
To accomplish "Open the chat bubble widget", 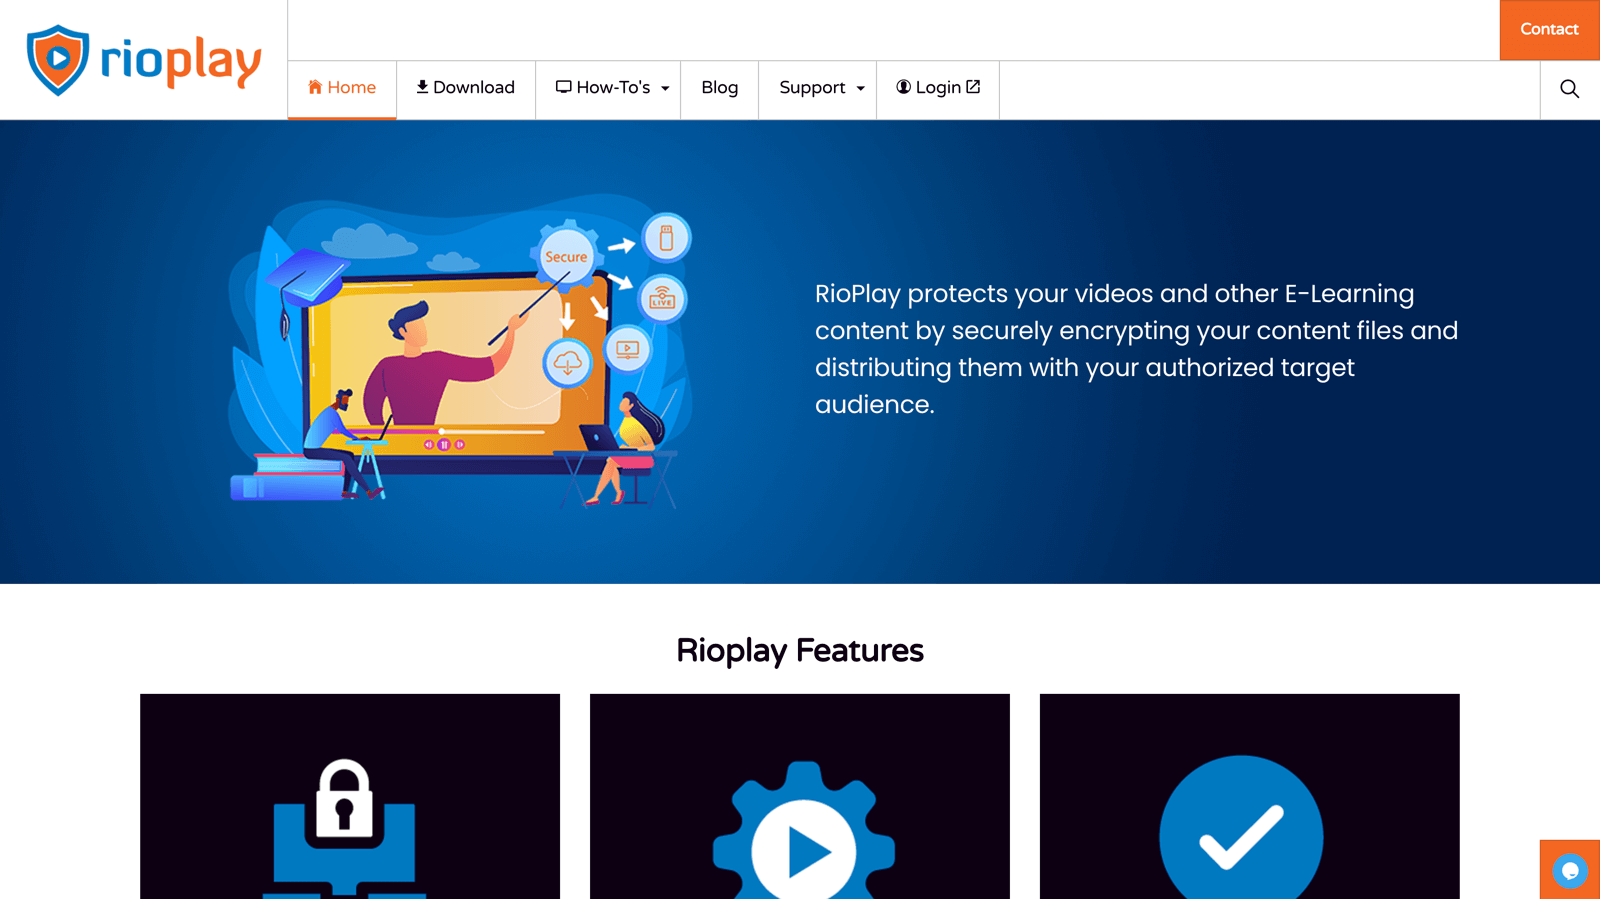I will [1570, 870].
